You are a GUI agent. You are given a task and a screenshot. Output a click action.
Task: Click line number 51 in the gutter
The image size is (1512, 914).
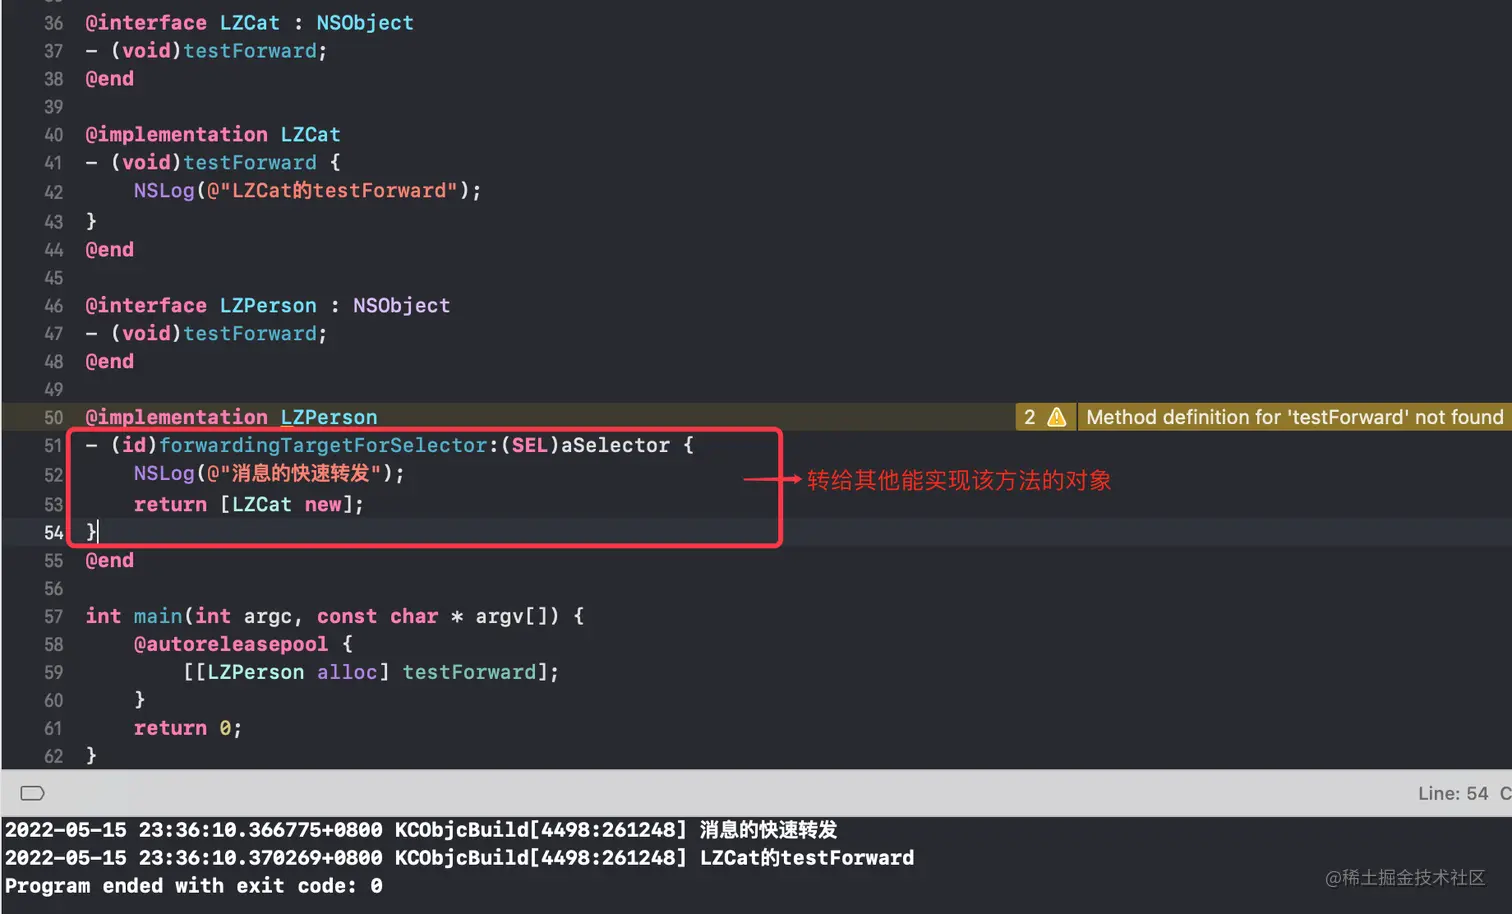click(x=53, y=446)
